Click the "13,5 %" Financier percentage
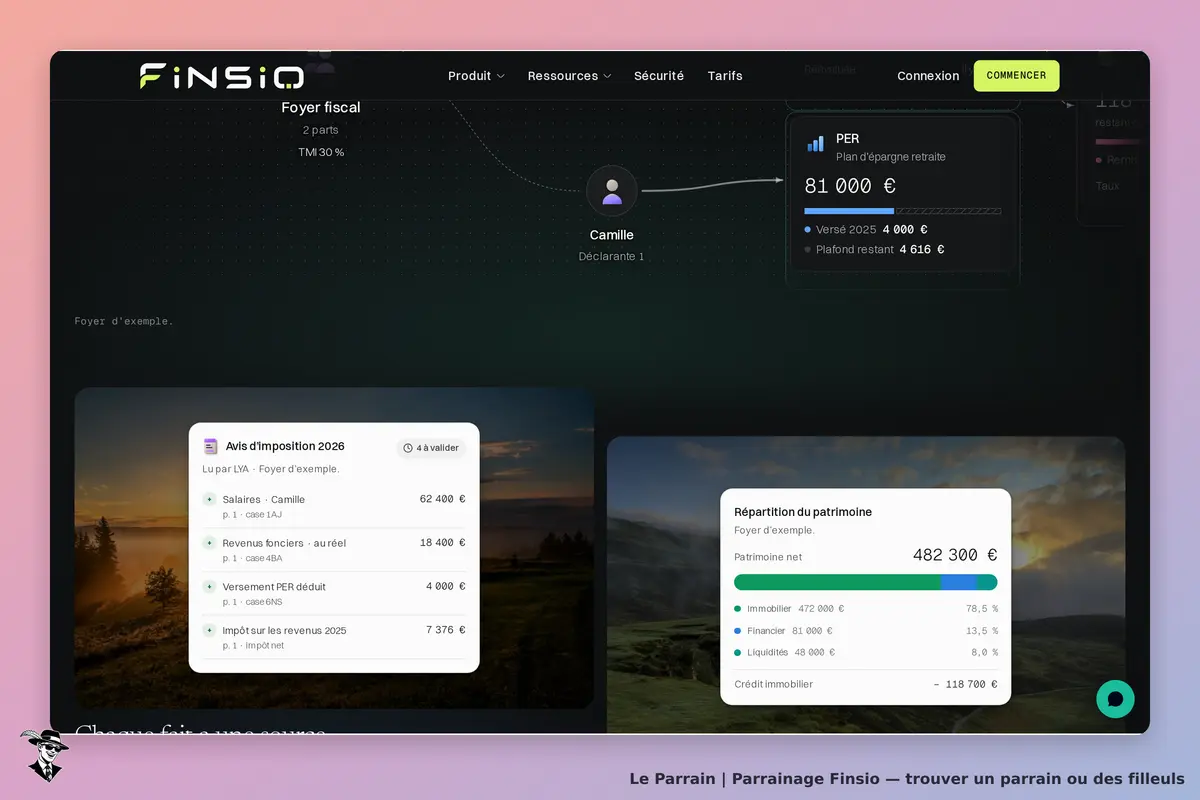The image size is (1200, 800). (x=982, y=631)
